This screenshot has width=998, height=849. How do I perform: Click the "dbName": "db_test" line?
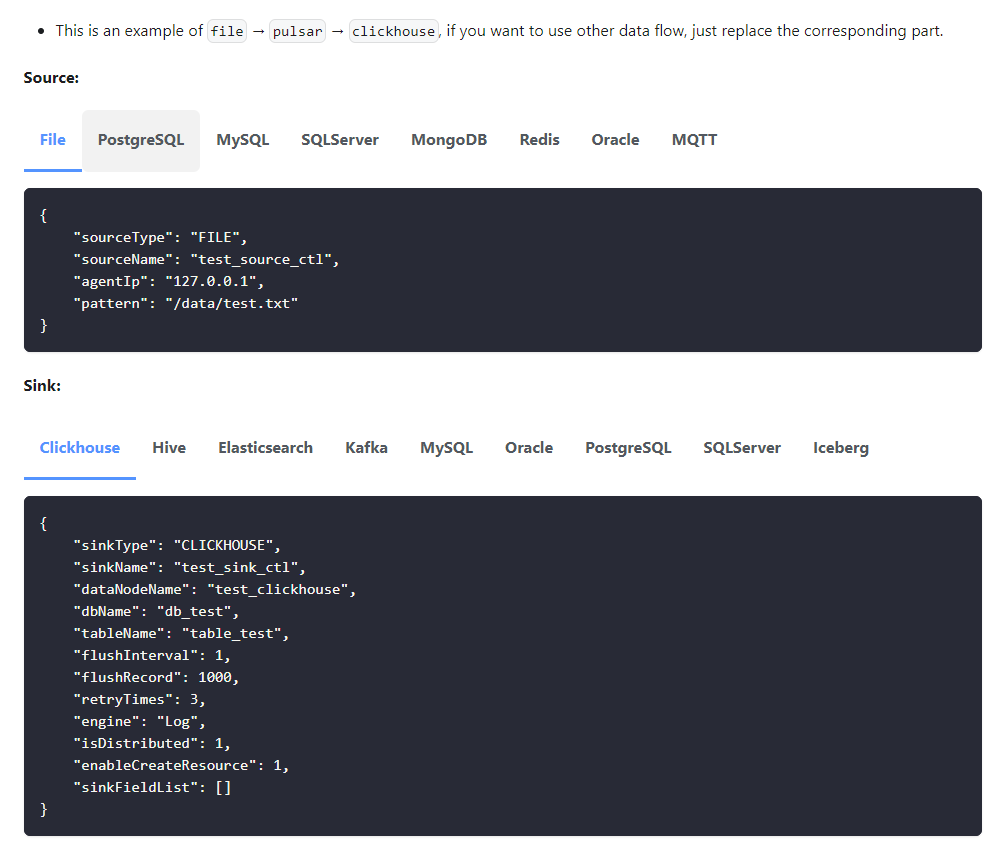pos(156,612)
